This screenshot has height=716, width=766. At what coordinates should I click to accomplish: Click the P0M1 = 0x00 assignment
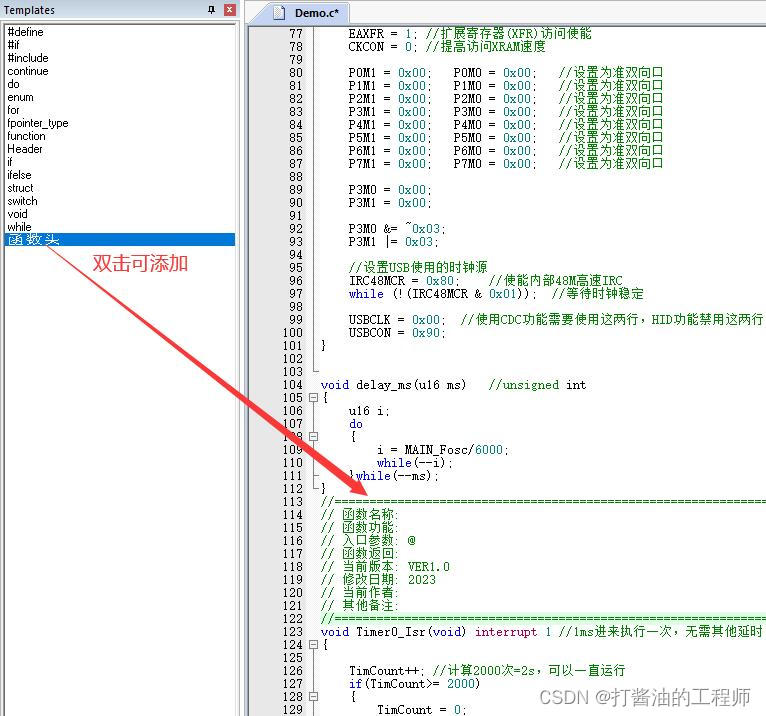click(390, 73)
